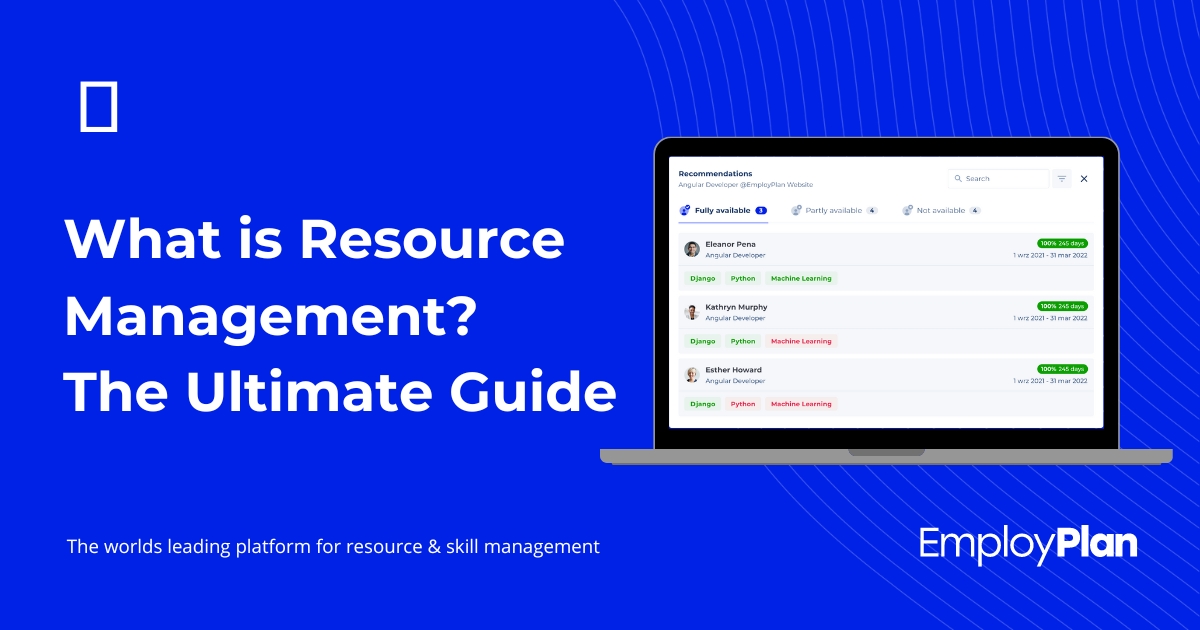Click Esther Howard's 100% 245 days badge
Image resolution: width=1200 pixels, height=630 pixels.
(x=1062, y=369)
